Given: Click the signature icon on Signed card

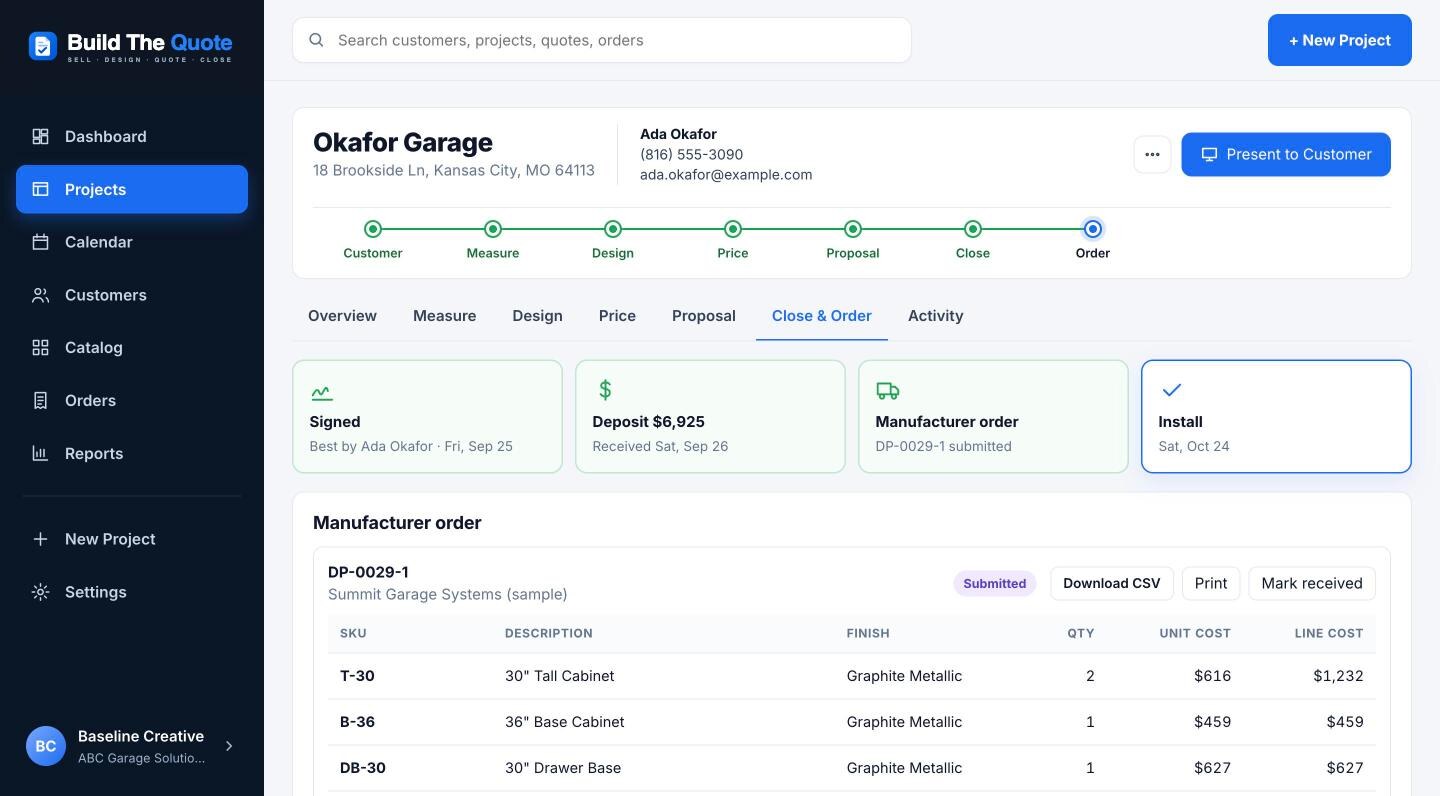Looking at the screenshot, I should click(x=321, y=392).
